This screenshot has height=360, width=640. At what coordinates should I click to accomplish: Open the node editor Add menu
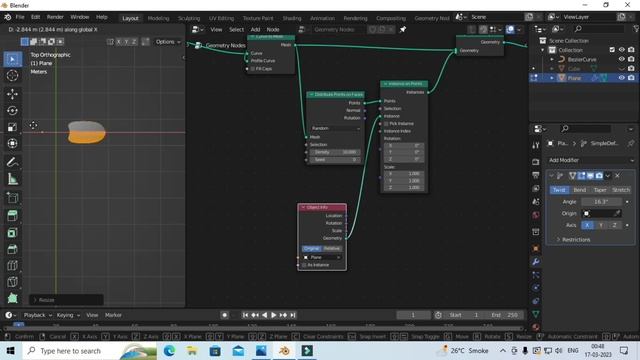[x=256, y=29]
